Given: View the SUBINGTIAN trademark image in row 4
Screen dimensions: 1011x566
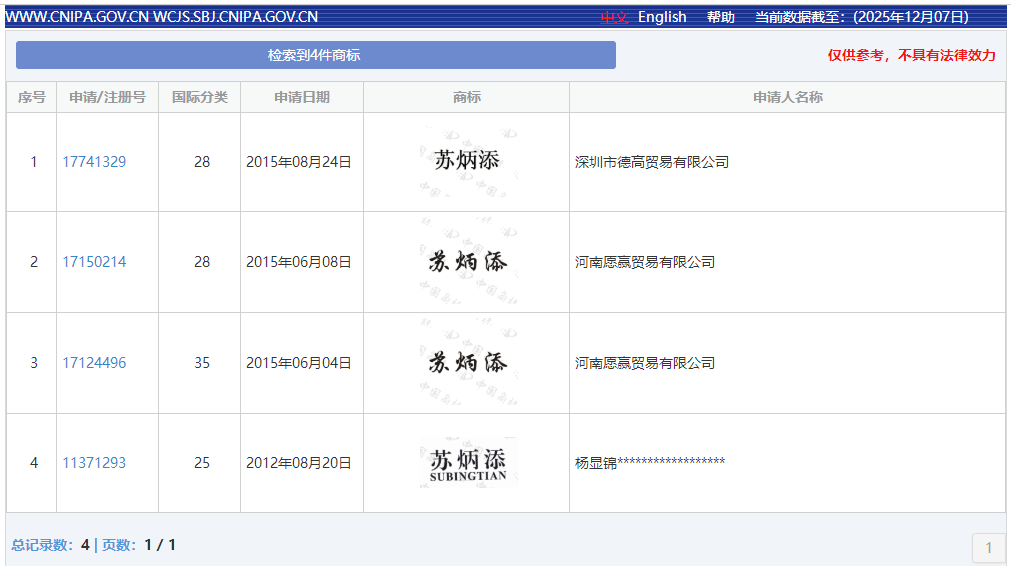Looking at the screenshot, I should (466, 463).
